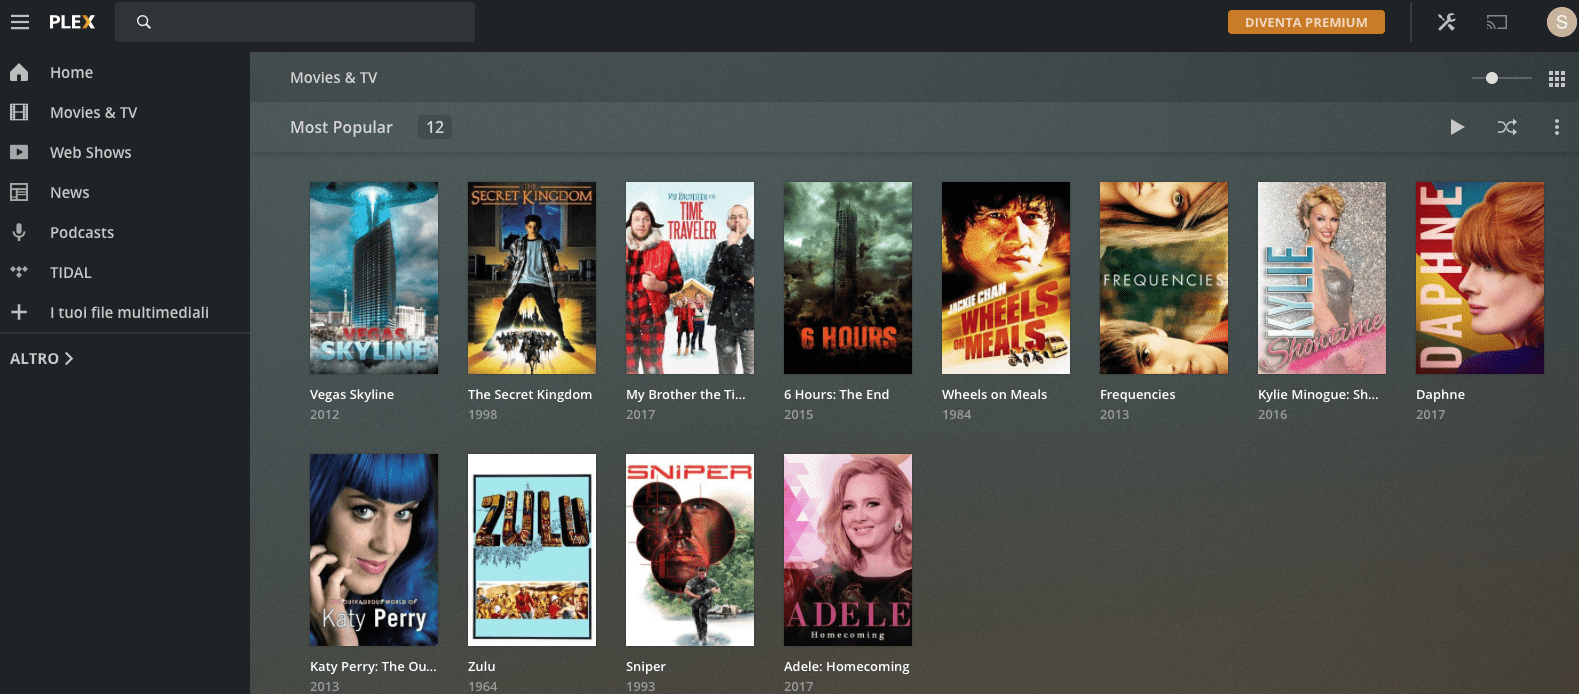
Task: Expand the ALTRO section chevron
Action: [x=69, y=358]
